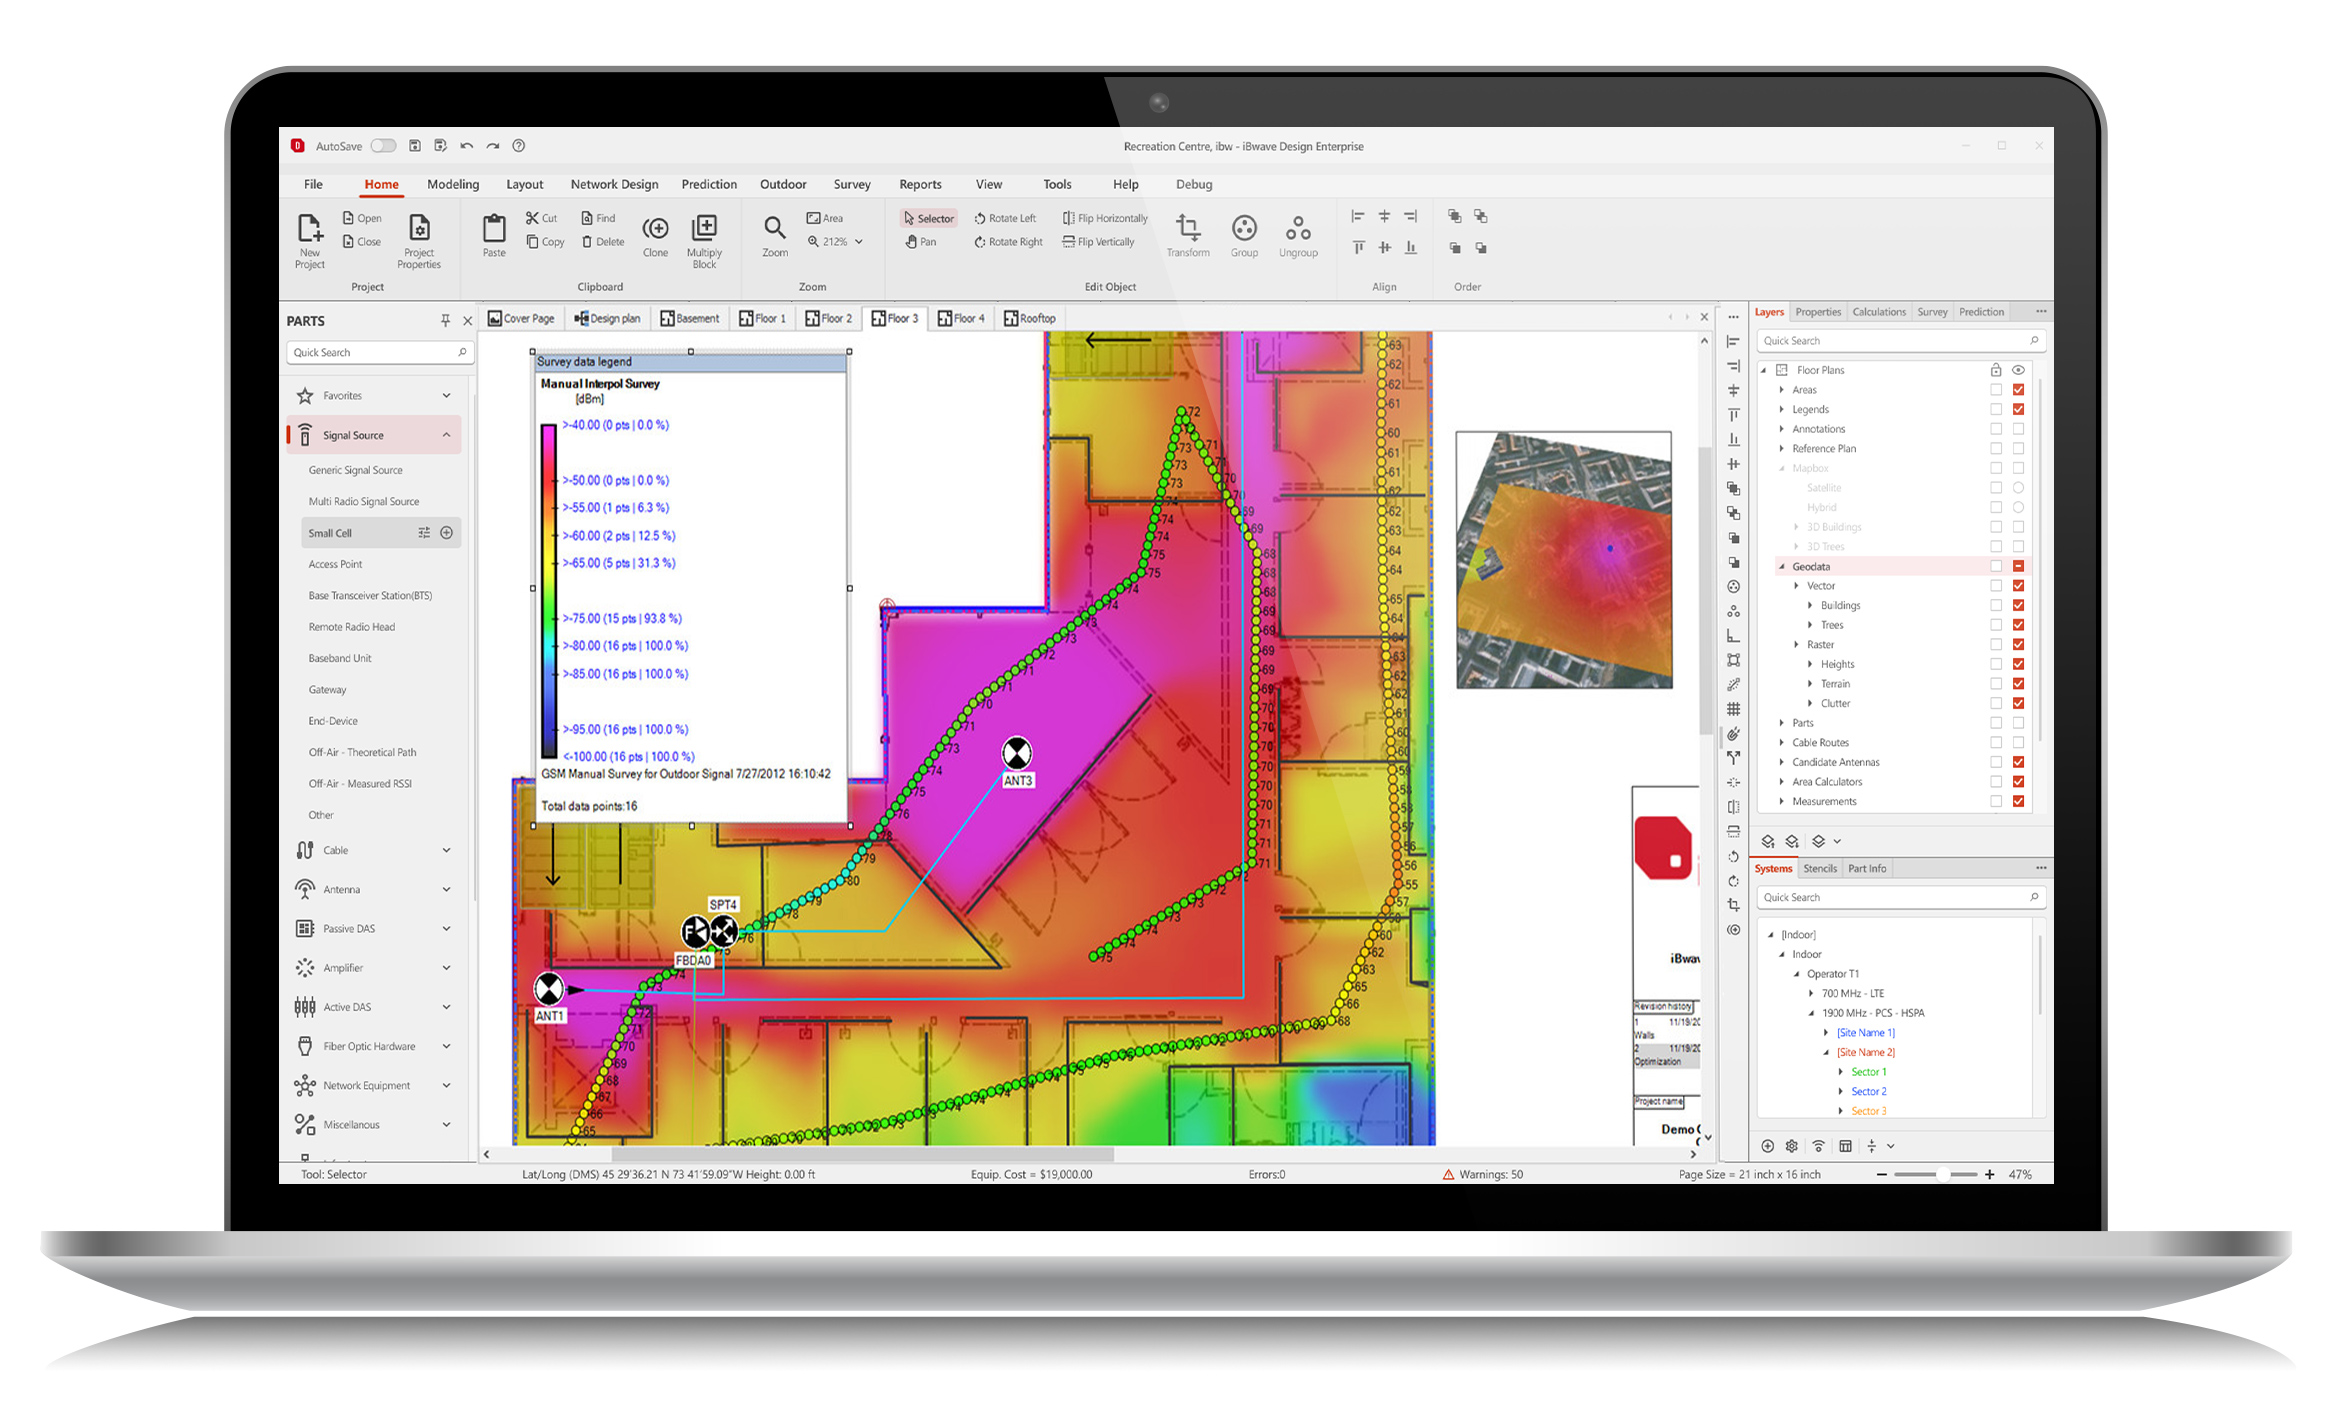Click the Paste icon

pyautogui.click(x=494, y=230)
